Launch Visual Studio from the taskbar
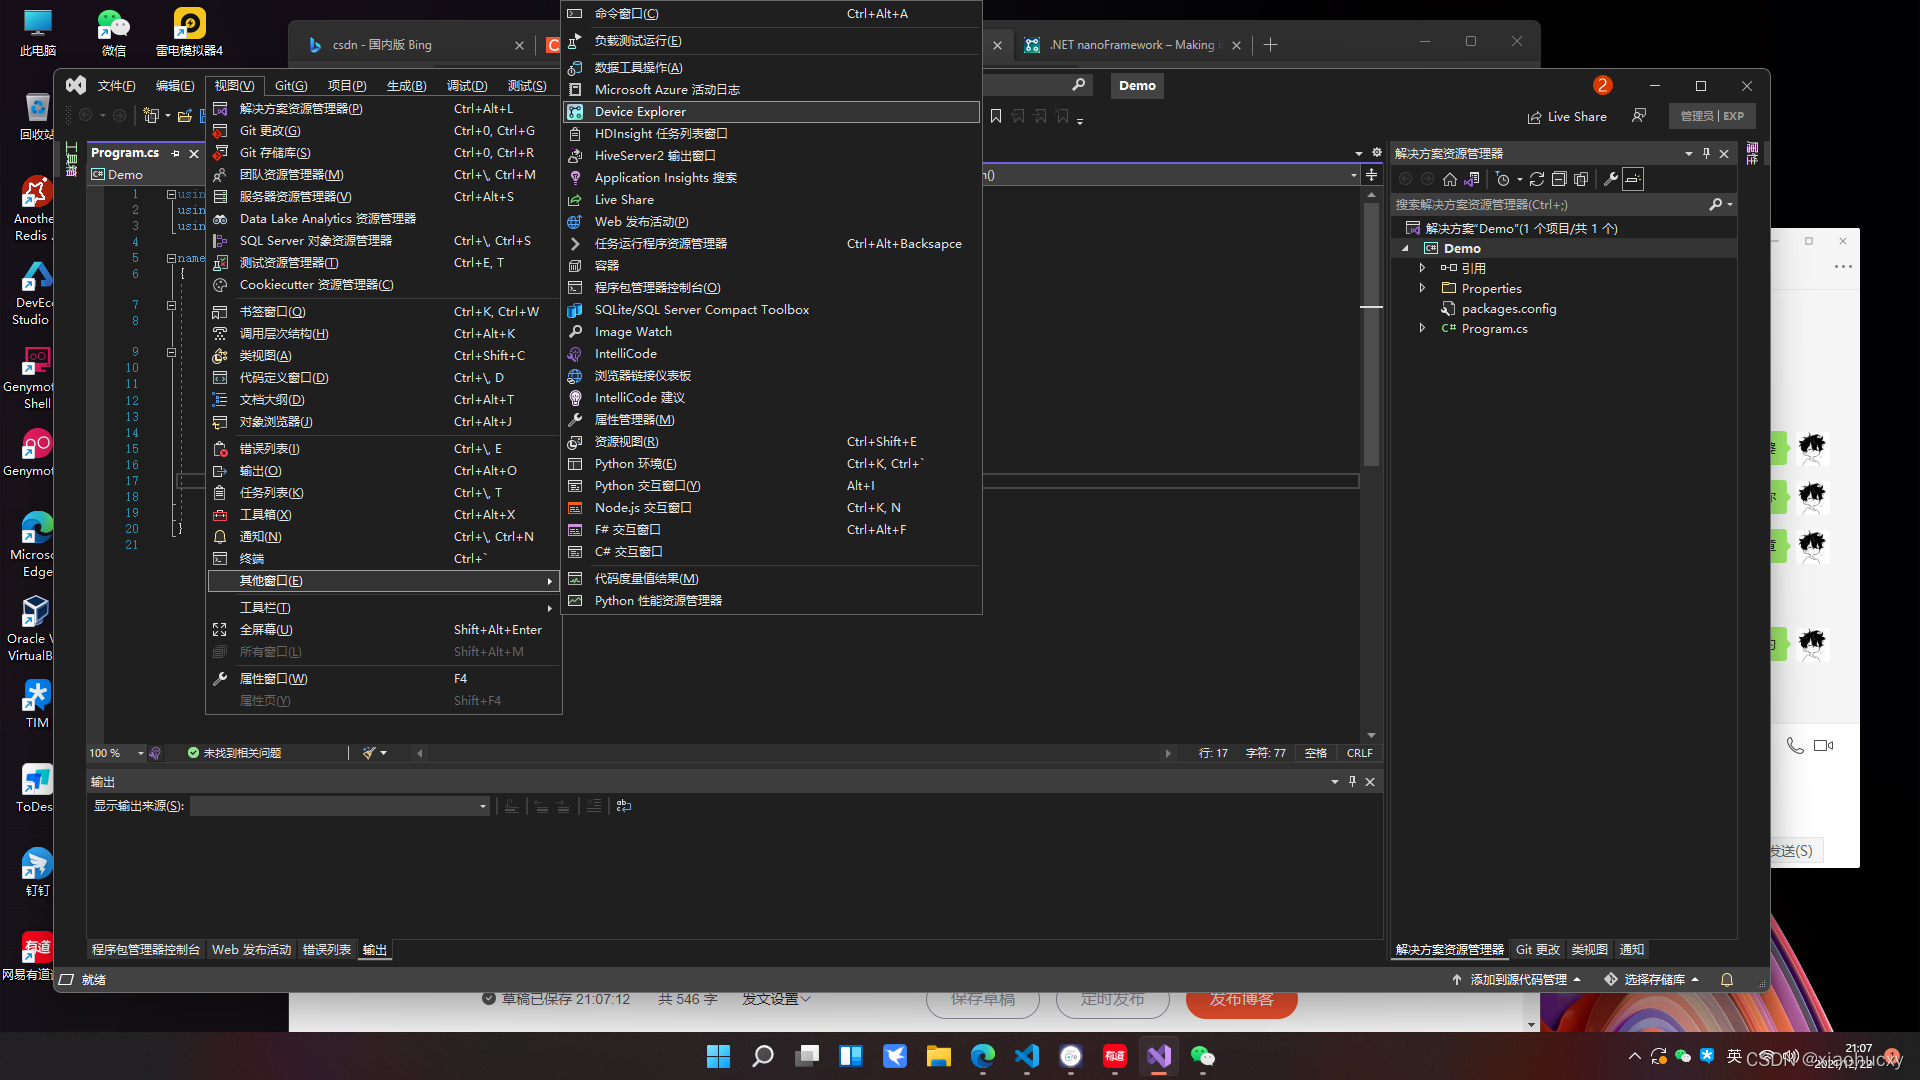This screenshot has height=1080, width=1920. [x=1158, y=1055]
